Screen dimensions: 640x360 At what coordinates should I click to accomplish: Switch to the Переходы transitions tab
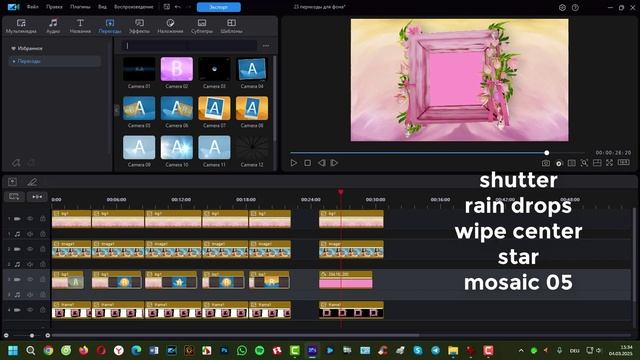pyautogui.click(x=110, y=26)
